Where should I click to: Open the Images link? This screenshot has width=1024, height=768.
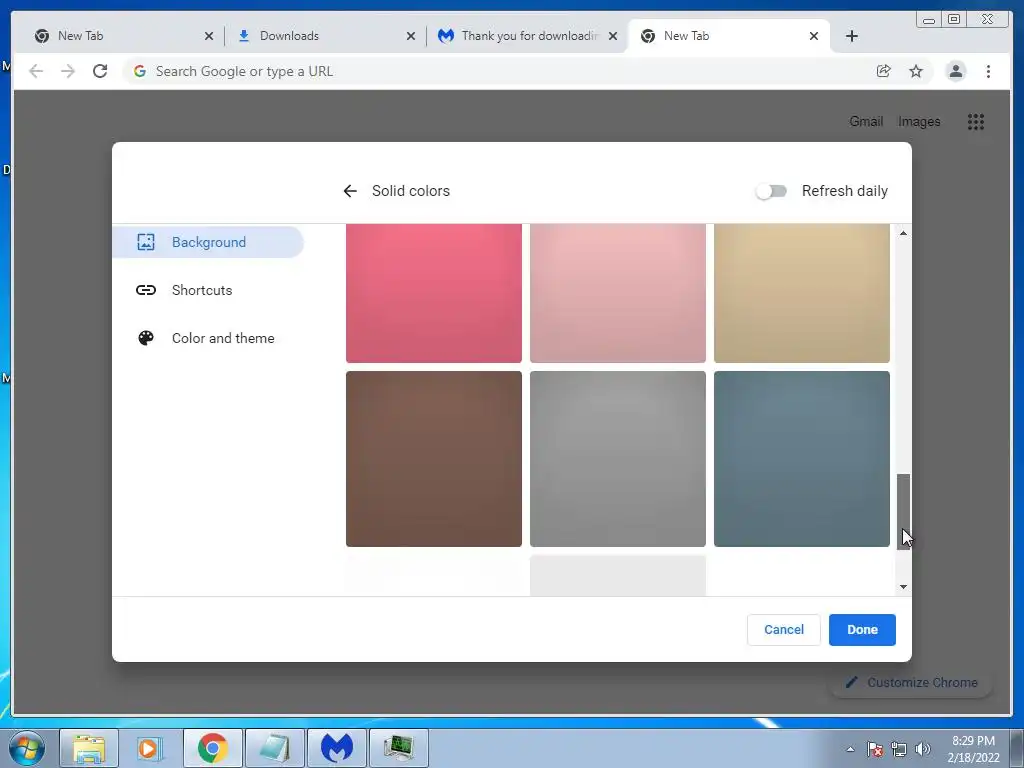[x=919, y=121]
